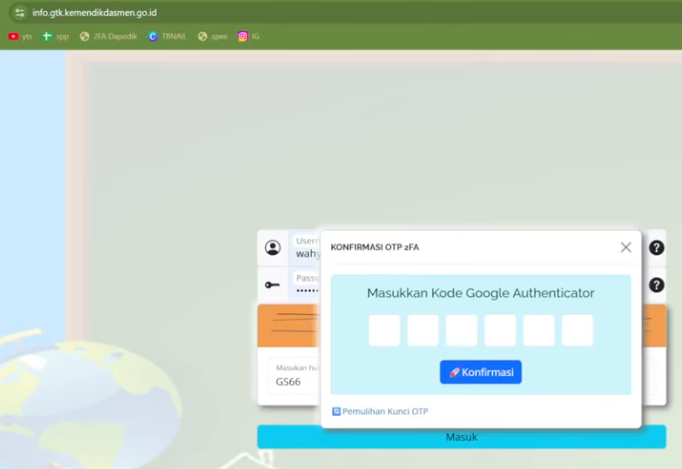This screenshot has height=469, width=682.
Task: Close the Konfirmasi OTP 2FA dialog
Action: [x=625, y=247]
